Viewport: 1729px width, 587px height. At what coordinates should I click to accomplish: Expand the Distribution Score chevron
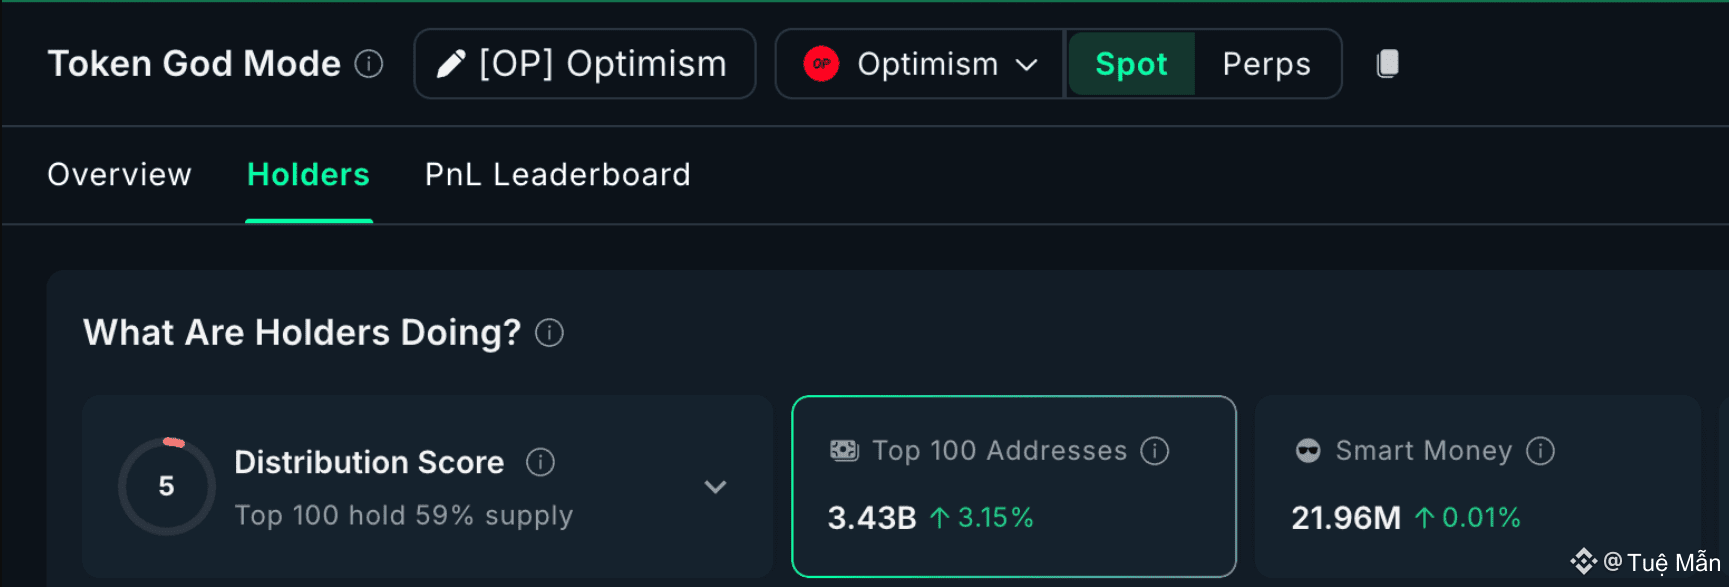coord(715,487)
